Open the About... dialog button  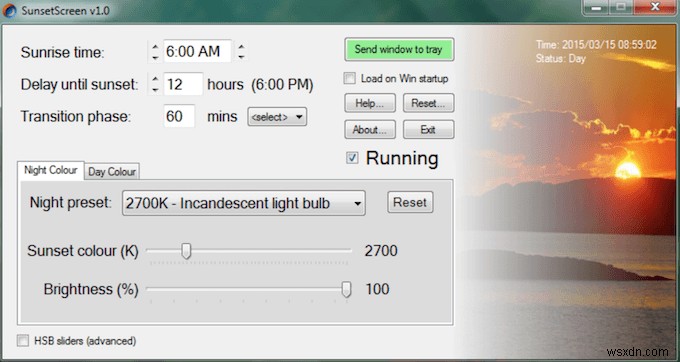370,130
